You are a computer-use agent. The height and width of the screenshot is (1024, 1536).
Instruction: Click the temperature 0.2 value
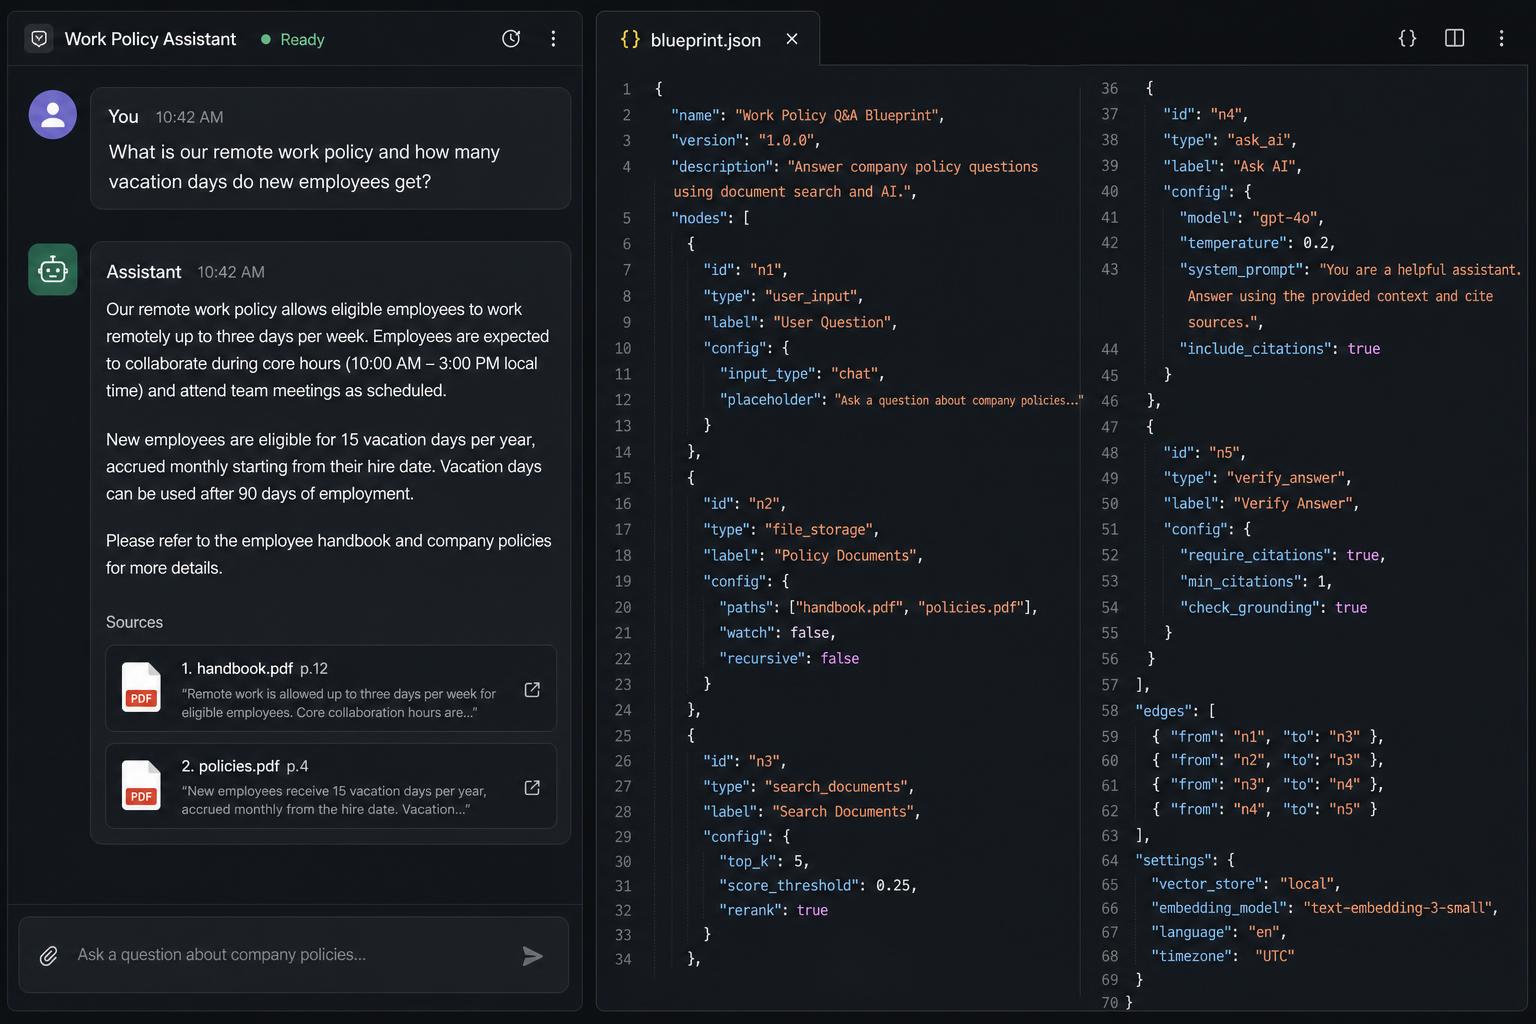point(1315,243)
